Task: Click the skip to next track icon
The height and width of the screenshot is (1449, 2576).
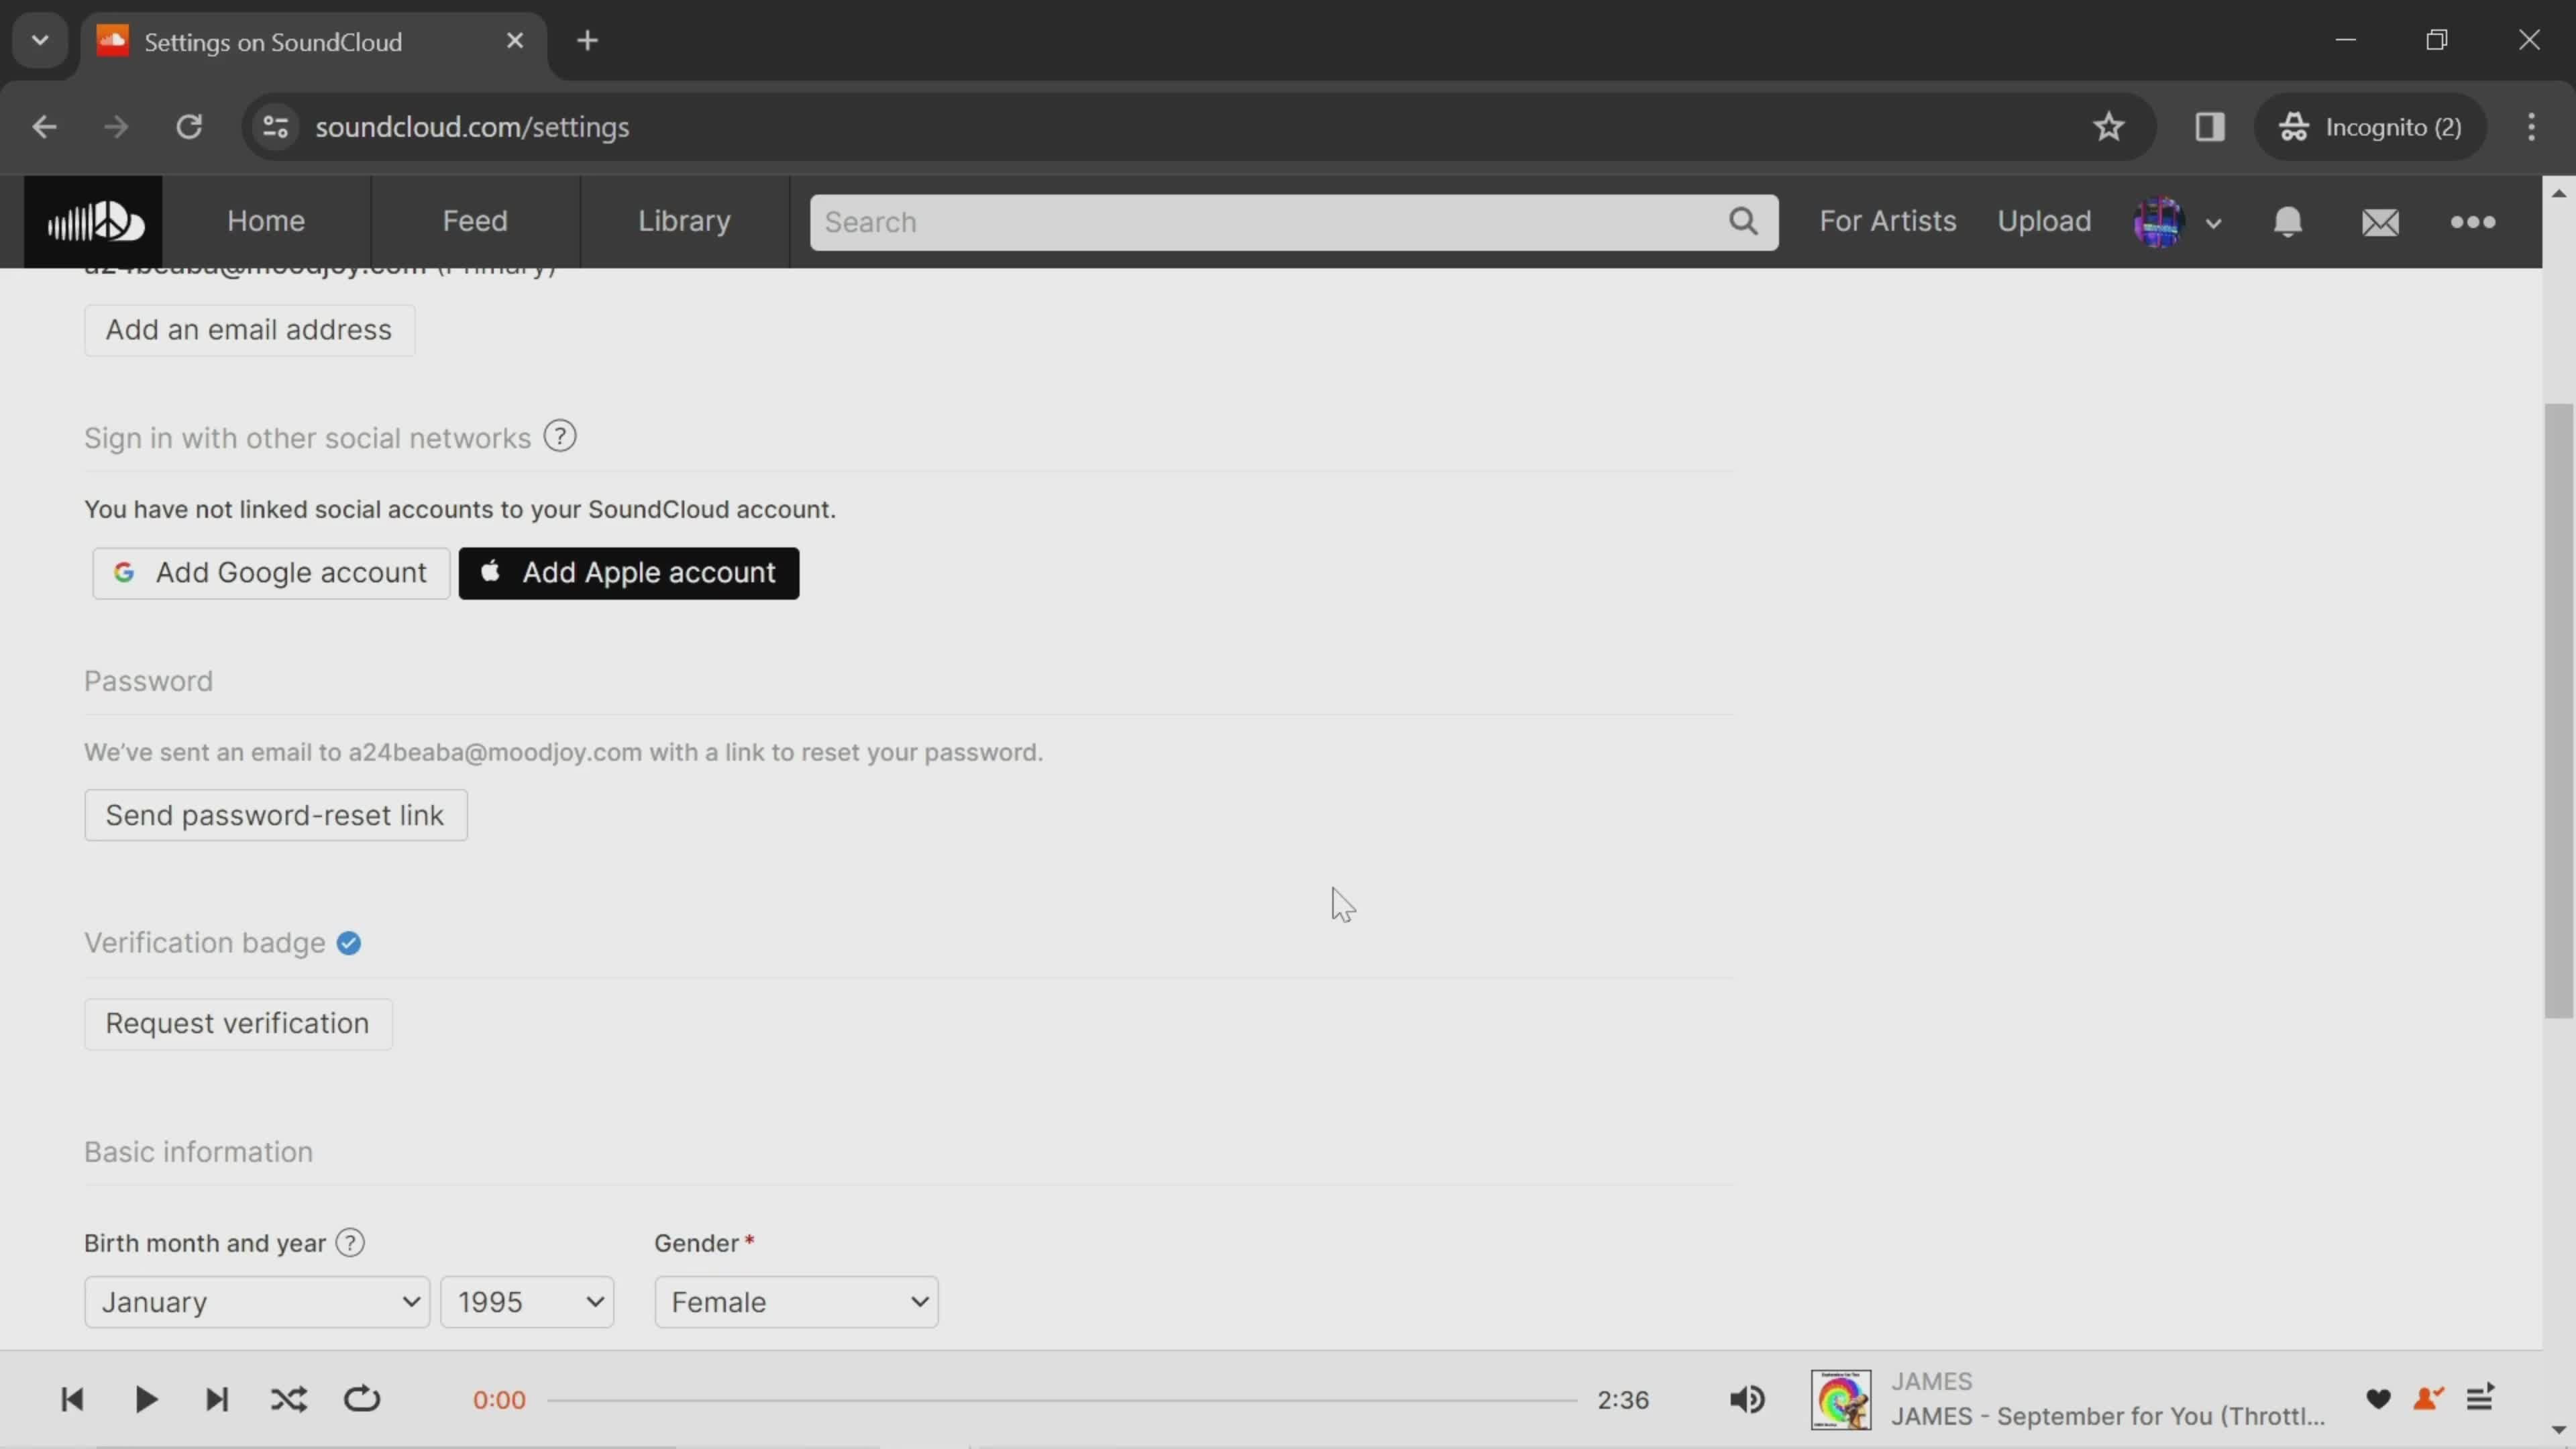Action: click(x=217, y=1399)
